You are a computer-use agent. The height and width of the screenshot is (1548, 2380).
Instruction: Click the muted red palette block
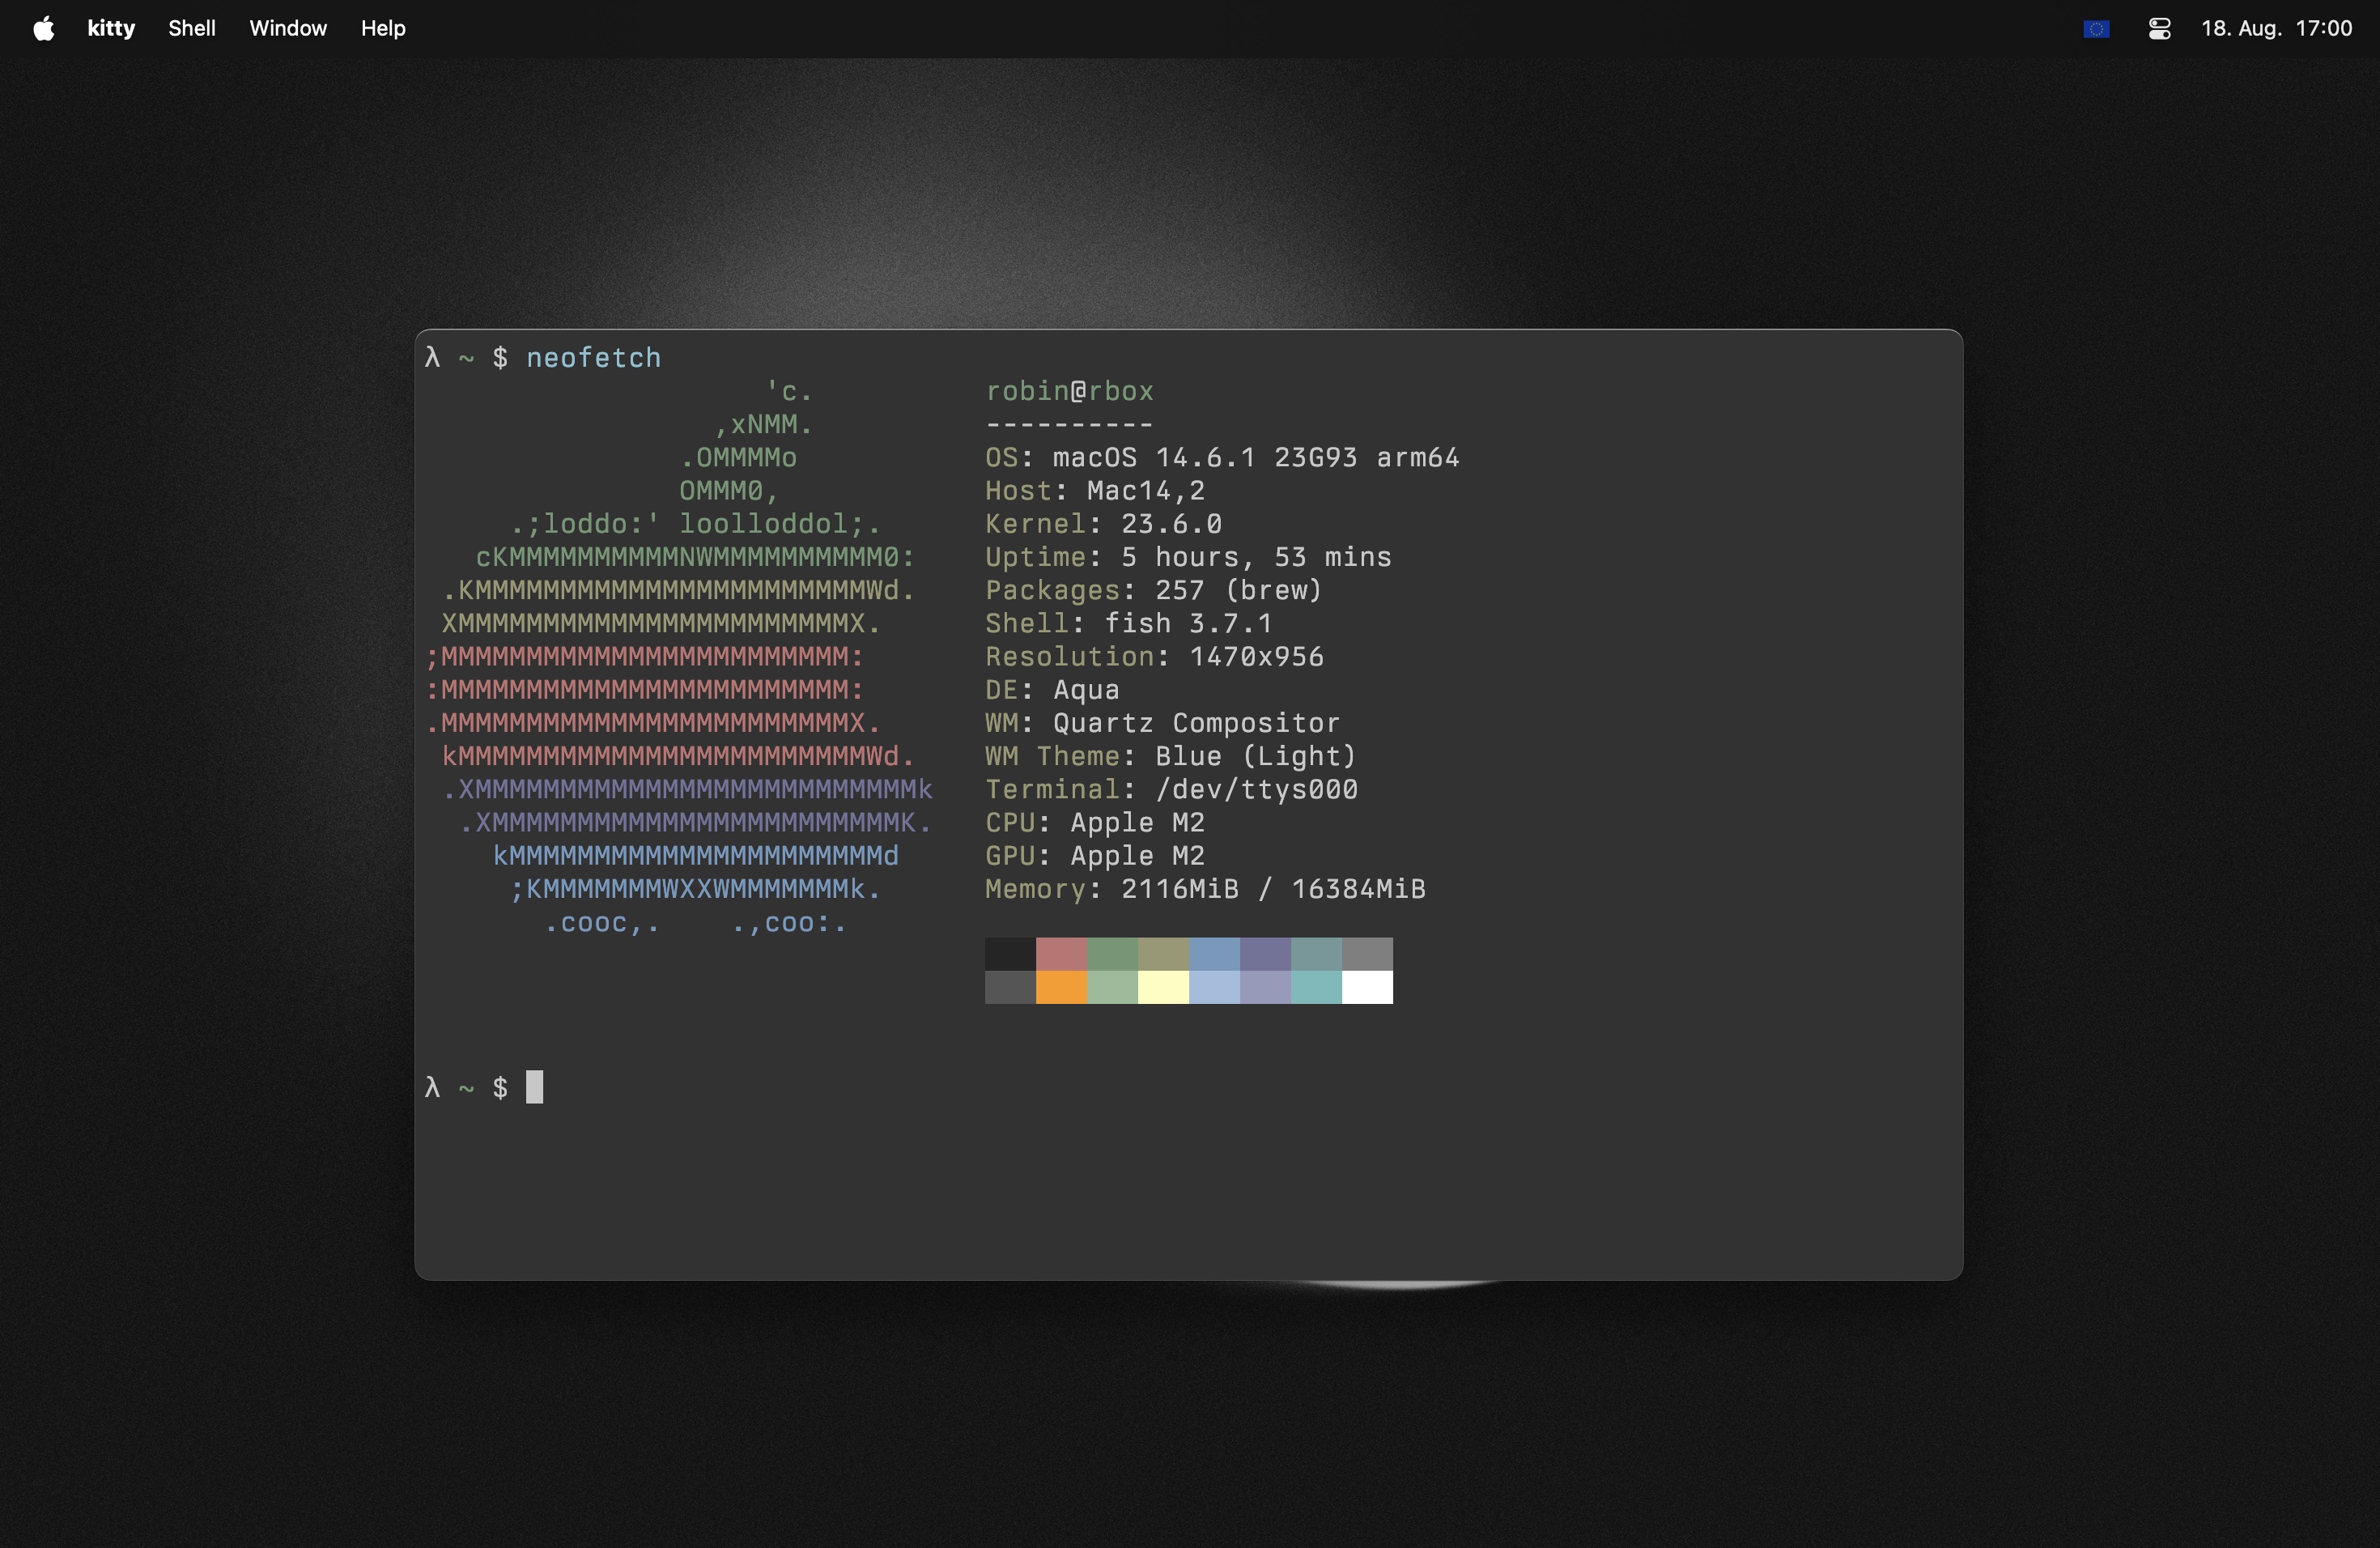(x=1061, y=954)
